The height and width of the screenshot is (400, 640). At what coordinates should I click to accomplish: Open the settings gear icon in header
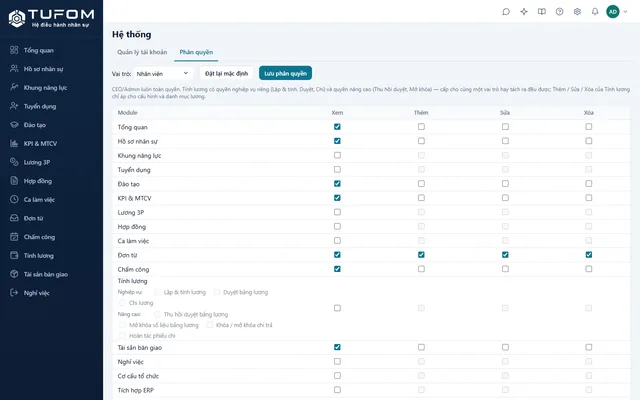click(x=577, y=12)
